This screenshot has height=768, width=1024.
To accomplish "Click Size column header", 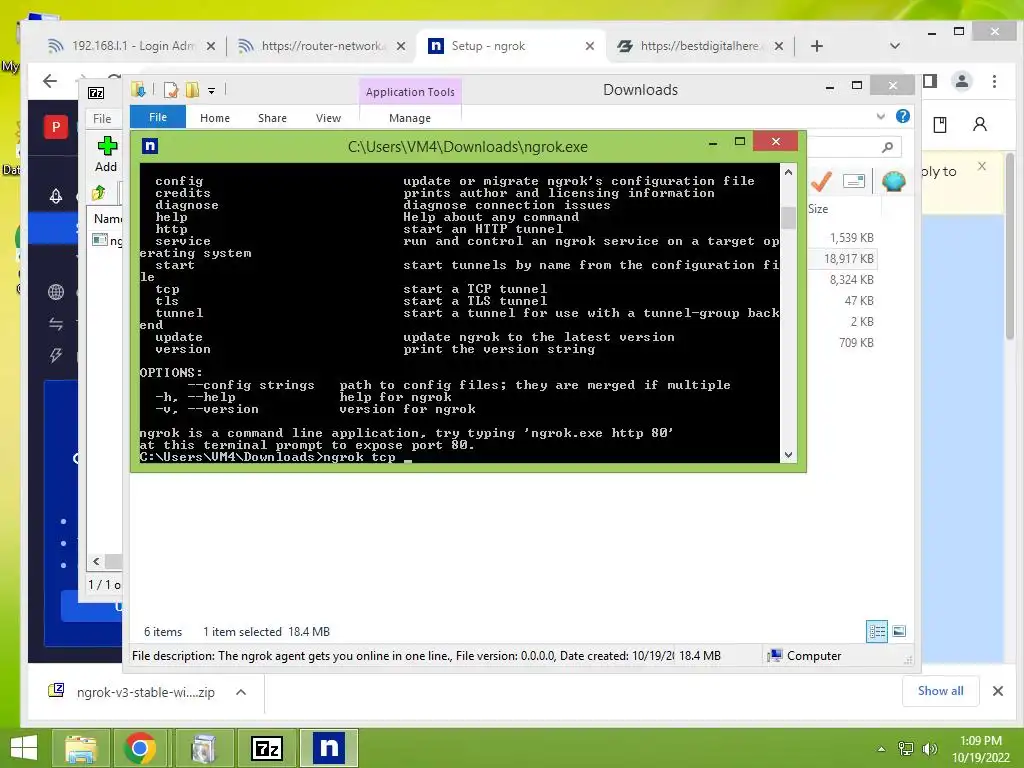I will [818, 209].
